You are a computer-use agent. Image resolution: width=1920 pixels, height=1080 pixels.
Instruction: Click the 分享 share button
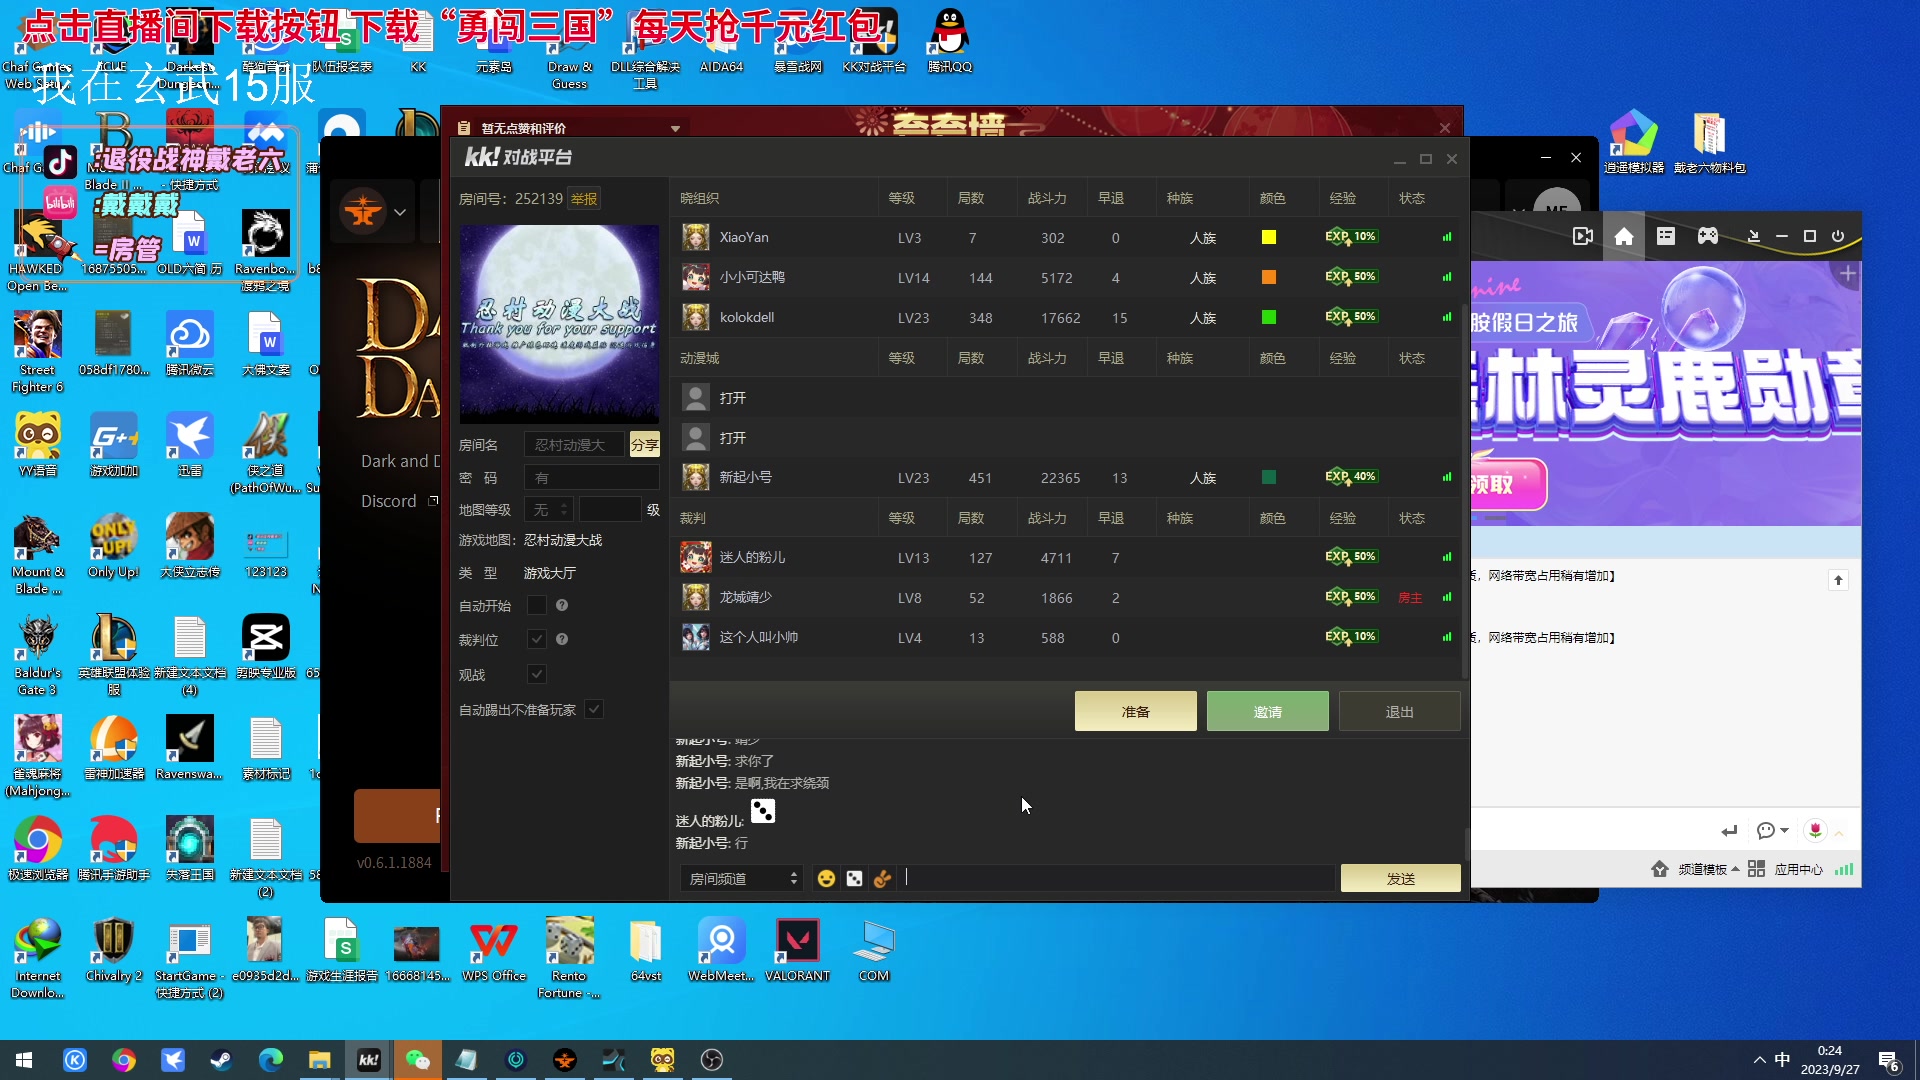click(645, 444)
